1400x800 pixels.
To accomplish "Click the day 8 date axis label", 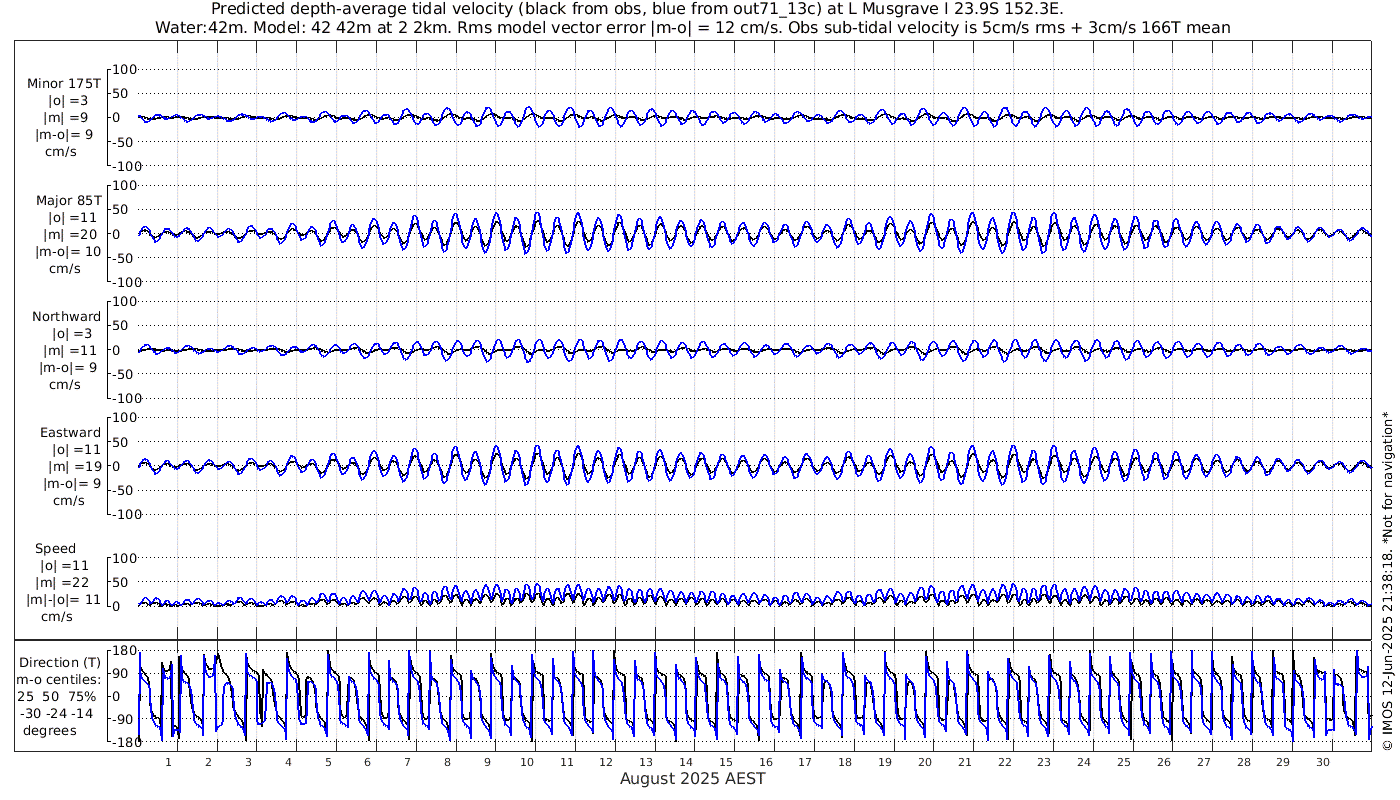I will point(448,762).
